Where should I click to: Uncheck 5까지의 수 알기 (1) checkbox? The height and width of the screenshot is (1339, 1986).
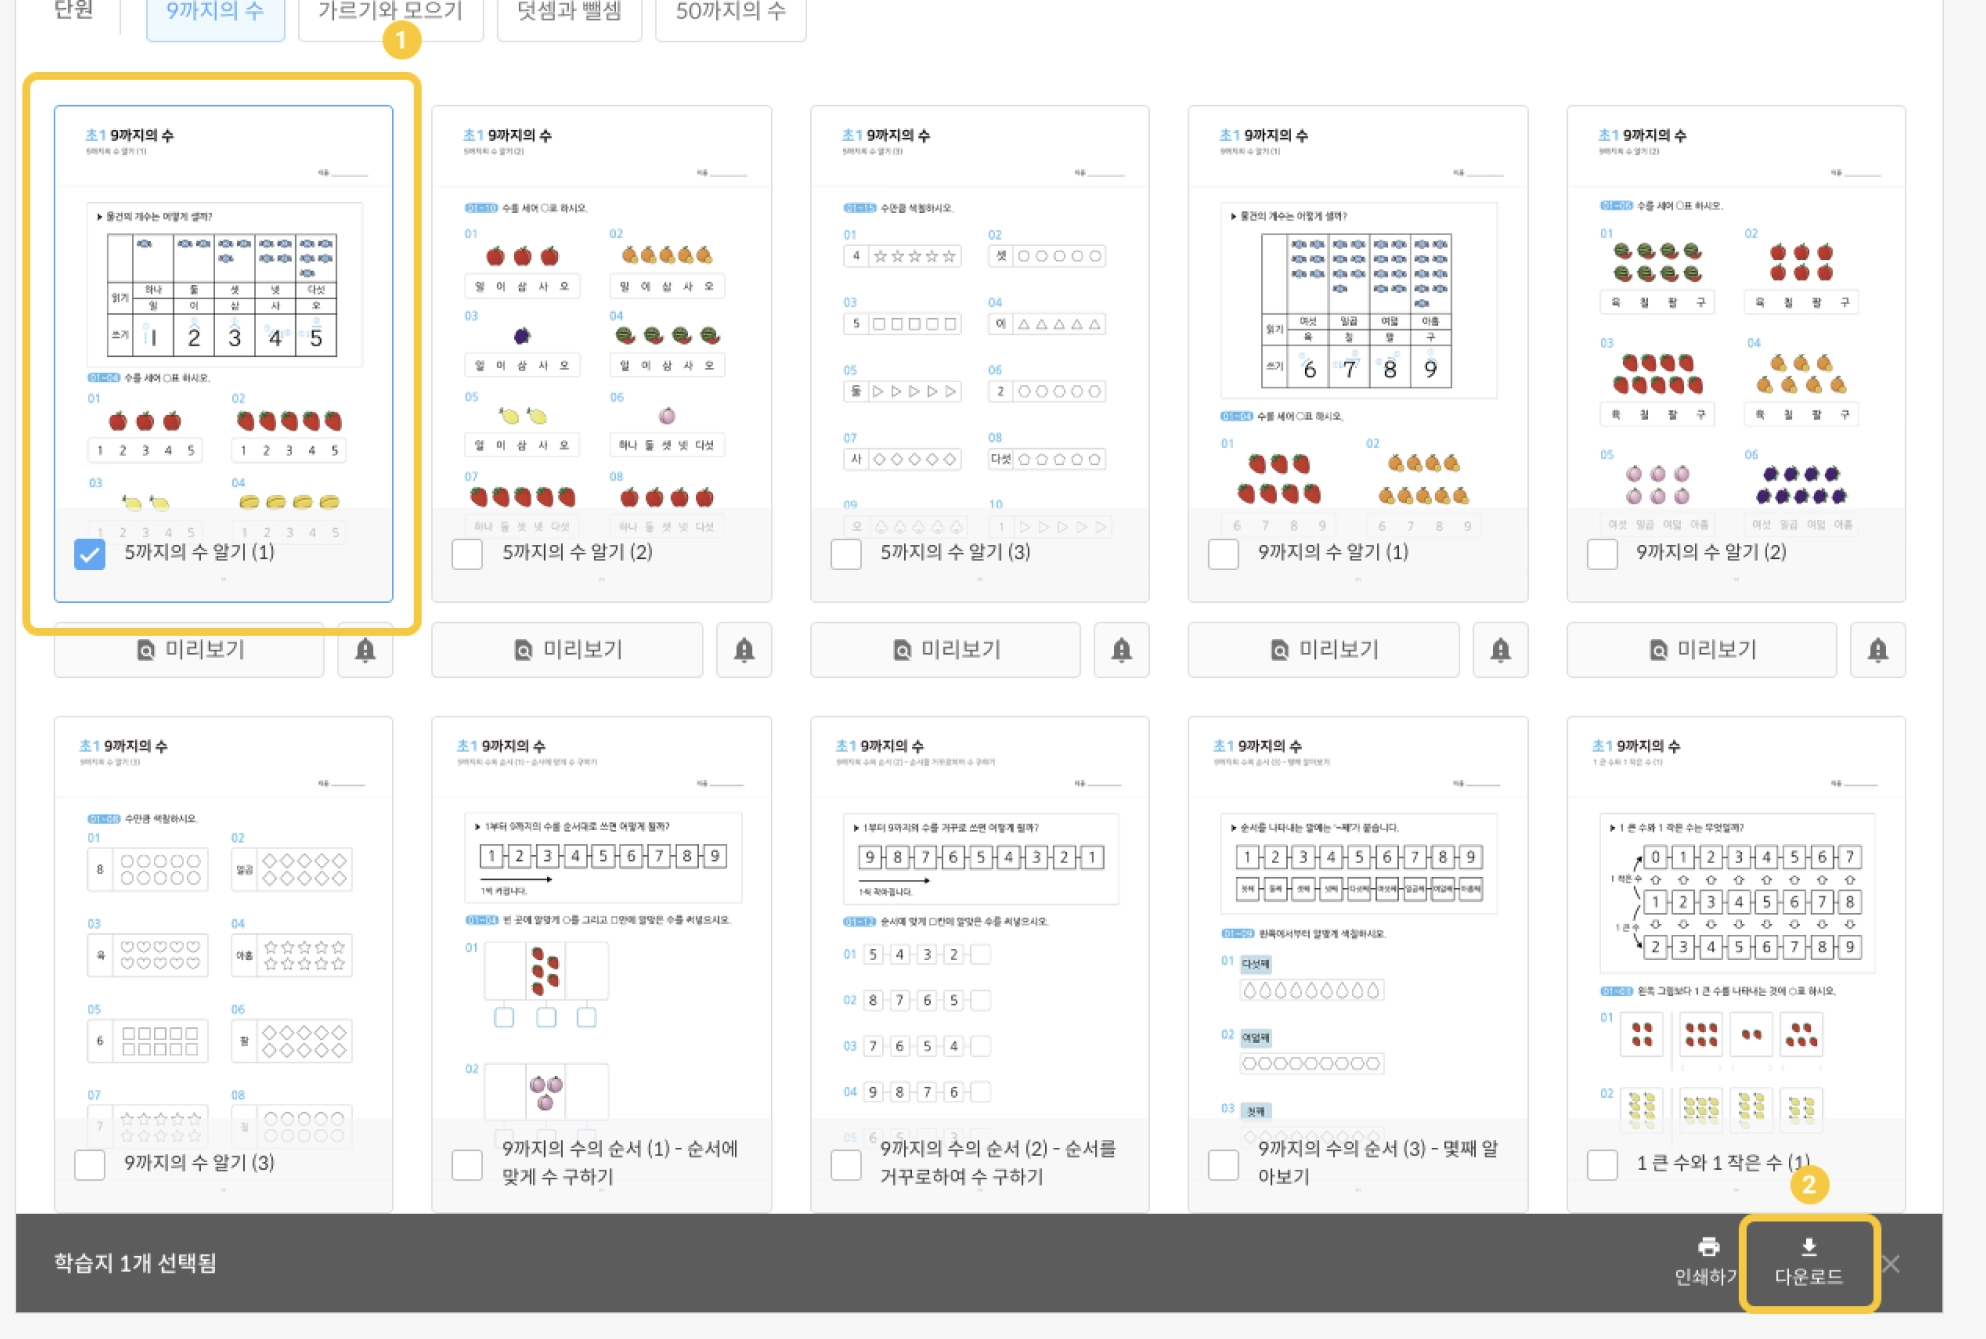click(x=90, y=554)
